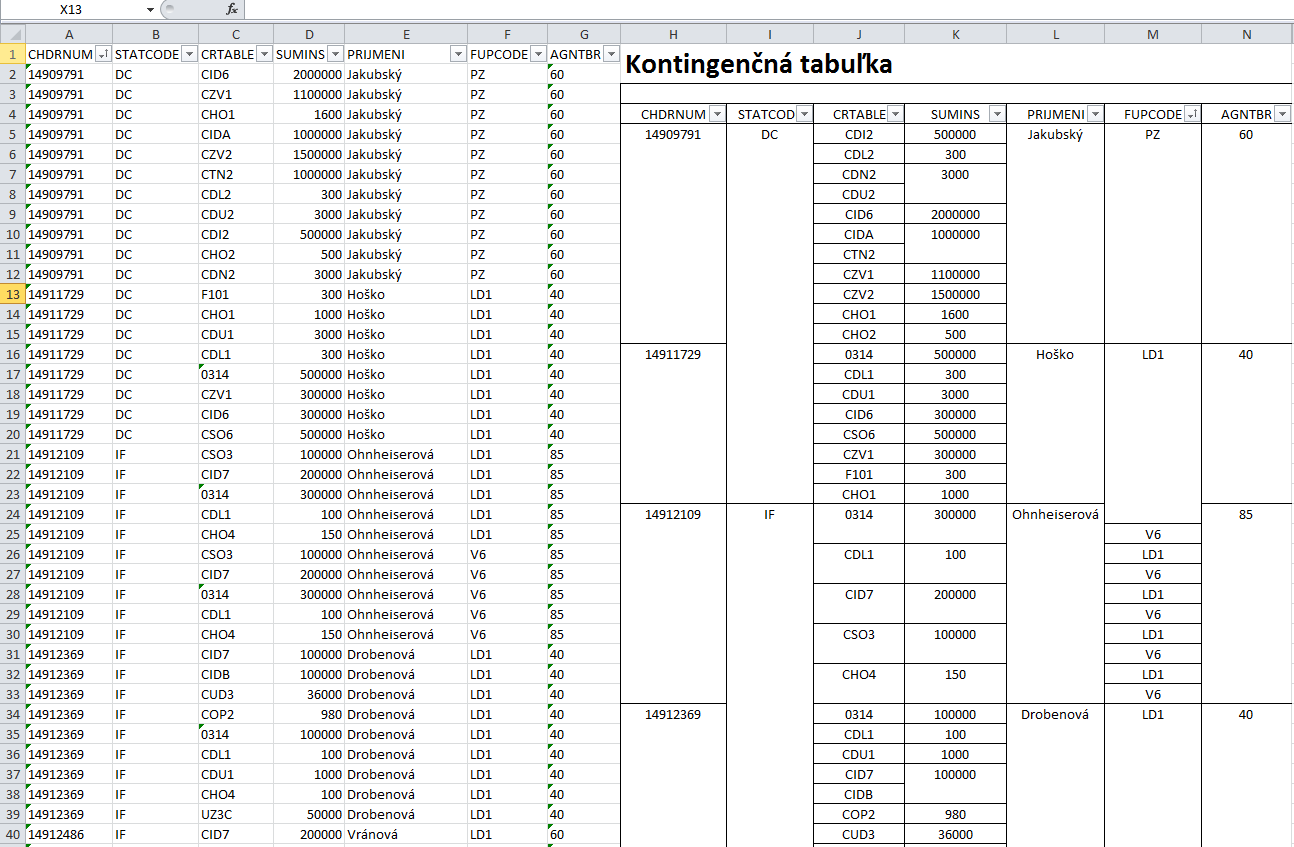Select cell E21 containing Ohnheiserová
1294x847 pixels.
coord(405,454)
